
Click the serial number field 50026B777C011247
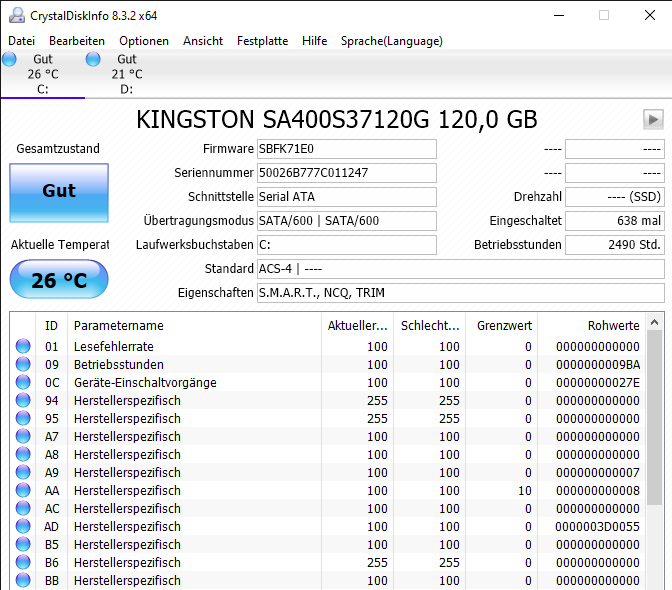[x=347, y=173]
